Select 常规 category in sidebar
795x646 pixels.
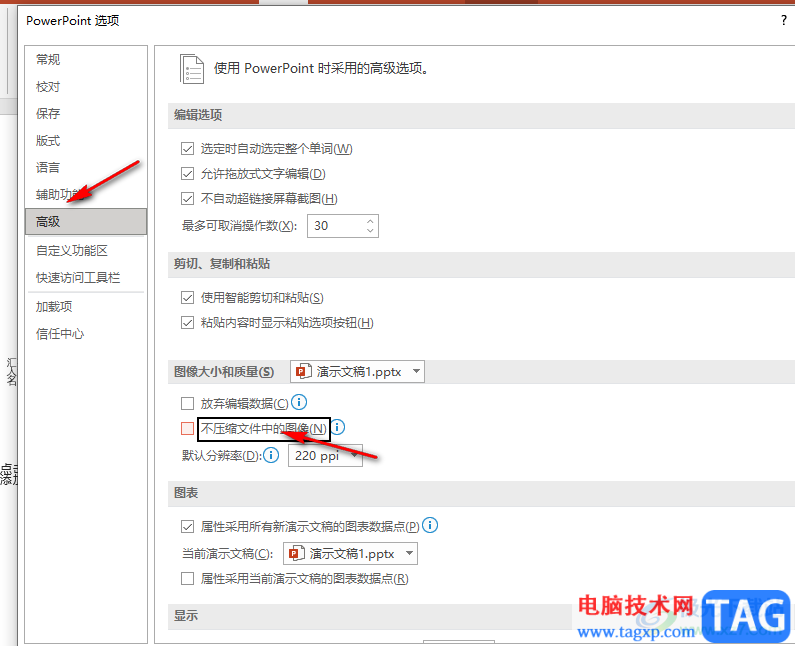coord(86,60)
